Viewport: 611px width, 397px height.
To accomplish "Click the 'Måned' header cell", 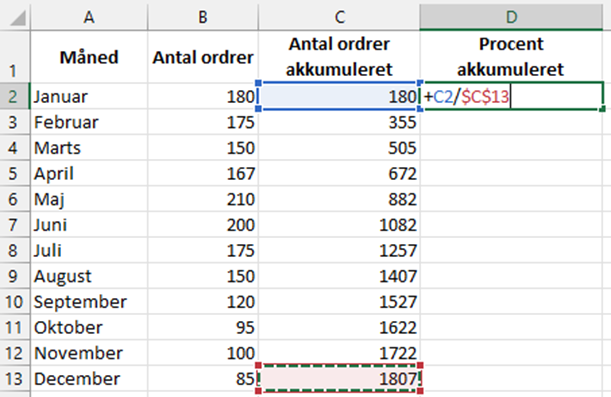I will 89,57.
